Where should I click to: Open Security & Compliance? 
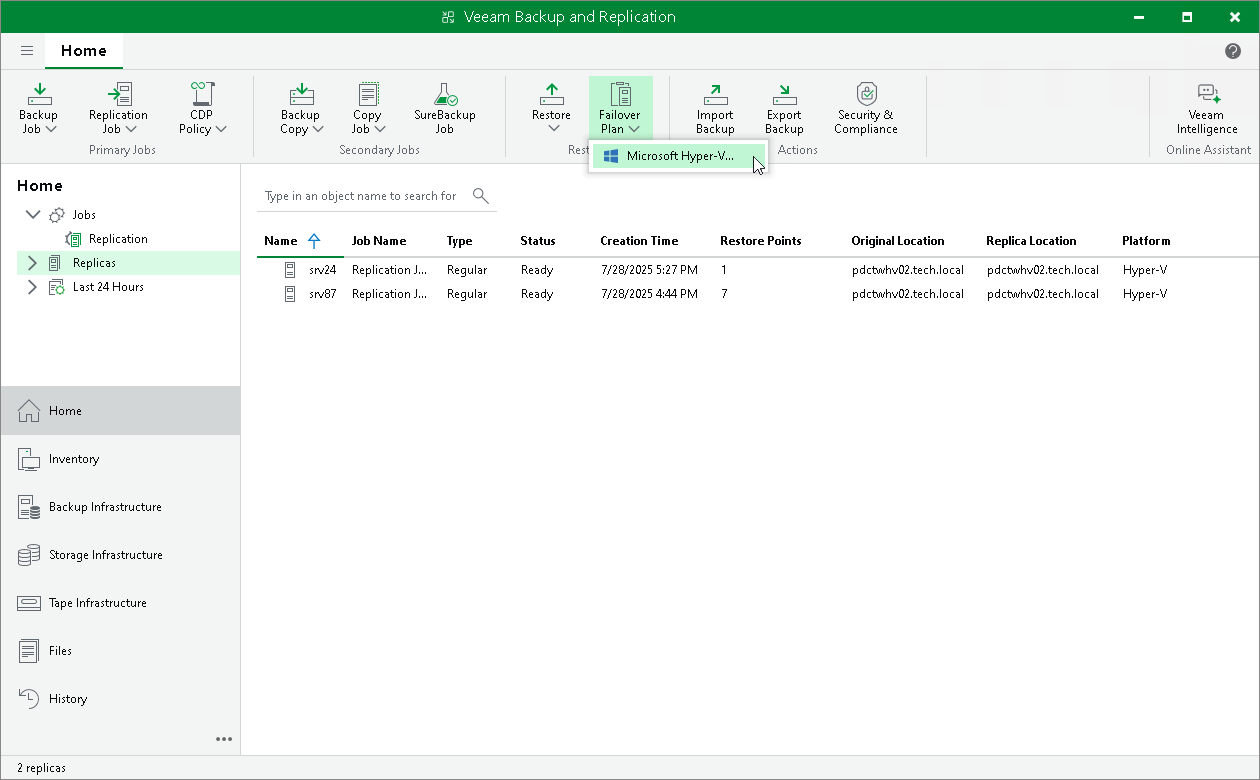click(x=867, y=108)
